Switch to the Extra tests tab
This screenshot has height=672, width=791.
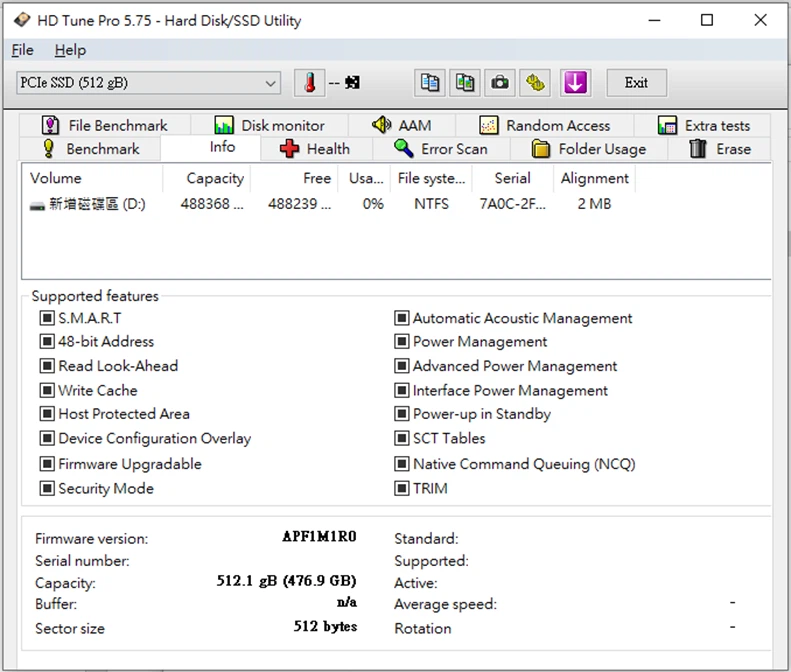[703, 125]
